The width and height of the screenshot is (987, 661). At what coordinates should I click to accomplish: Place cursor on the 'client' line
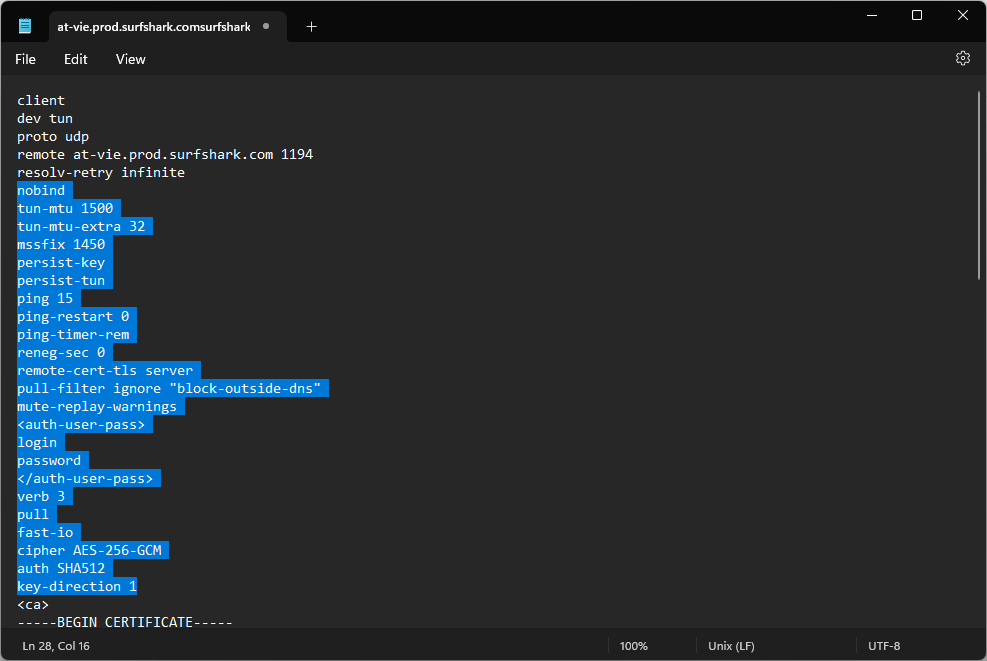tap(41, 100)
